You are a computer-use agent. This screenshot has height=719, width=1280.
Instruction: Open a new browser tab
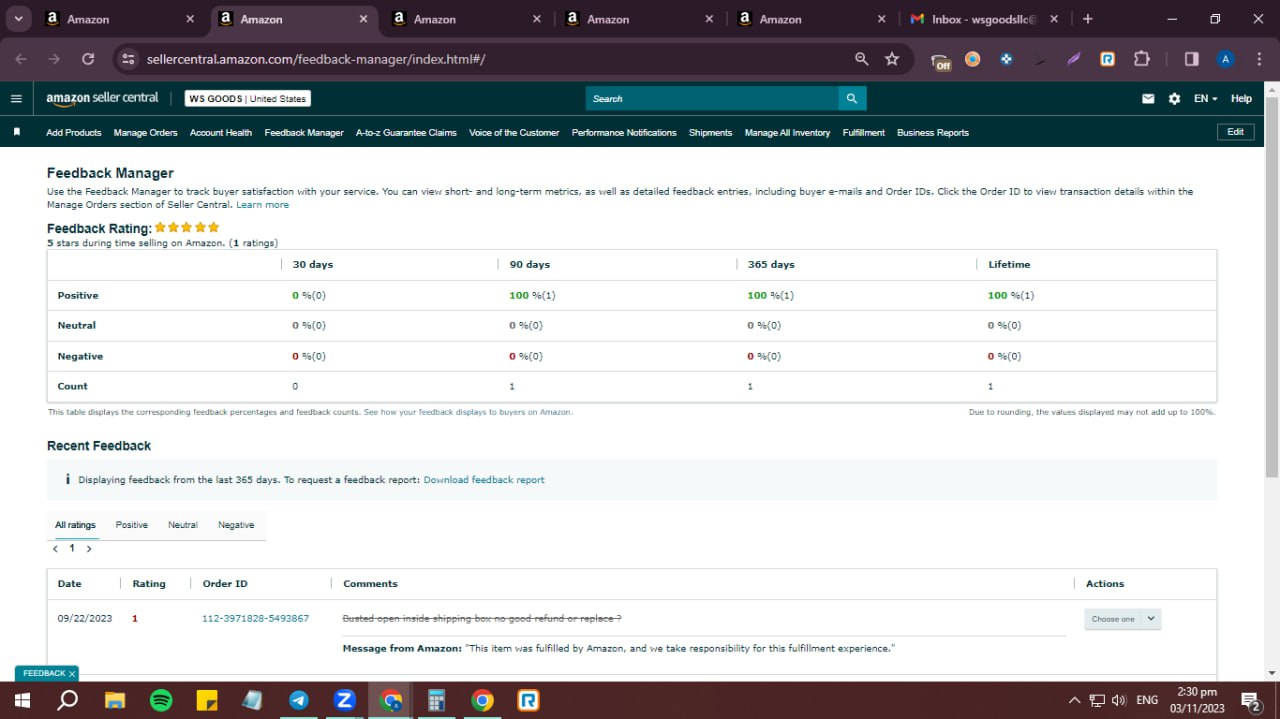(x=1088, y=19)
